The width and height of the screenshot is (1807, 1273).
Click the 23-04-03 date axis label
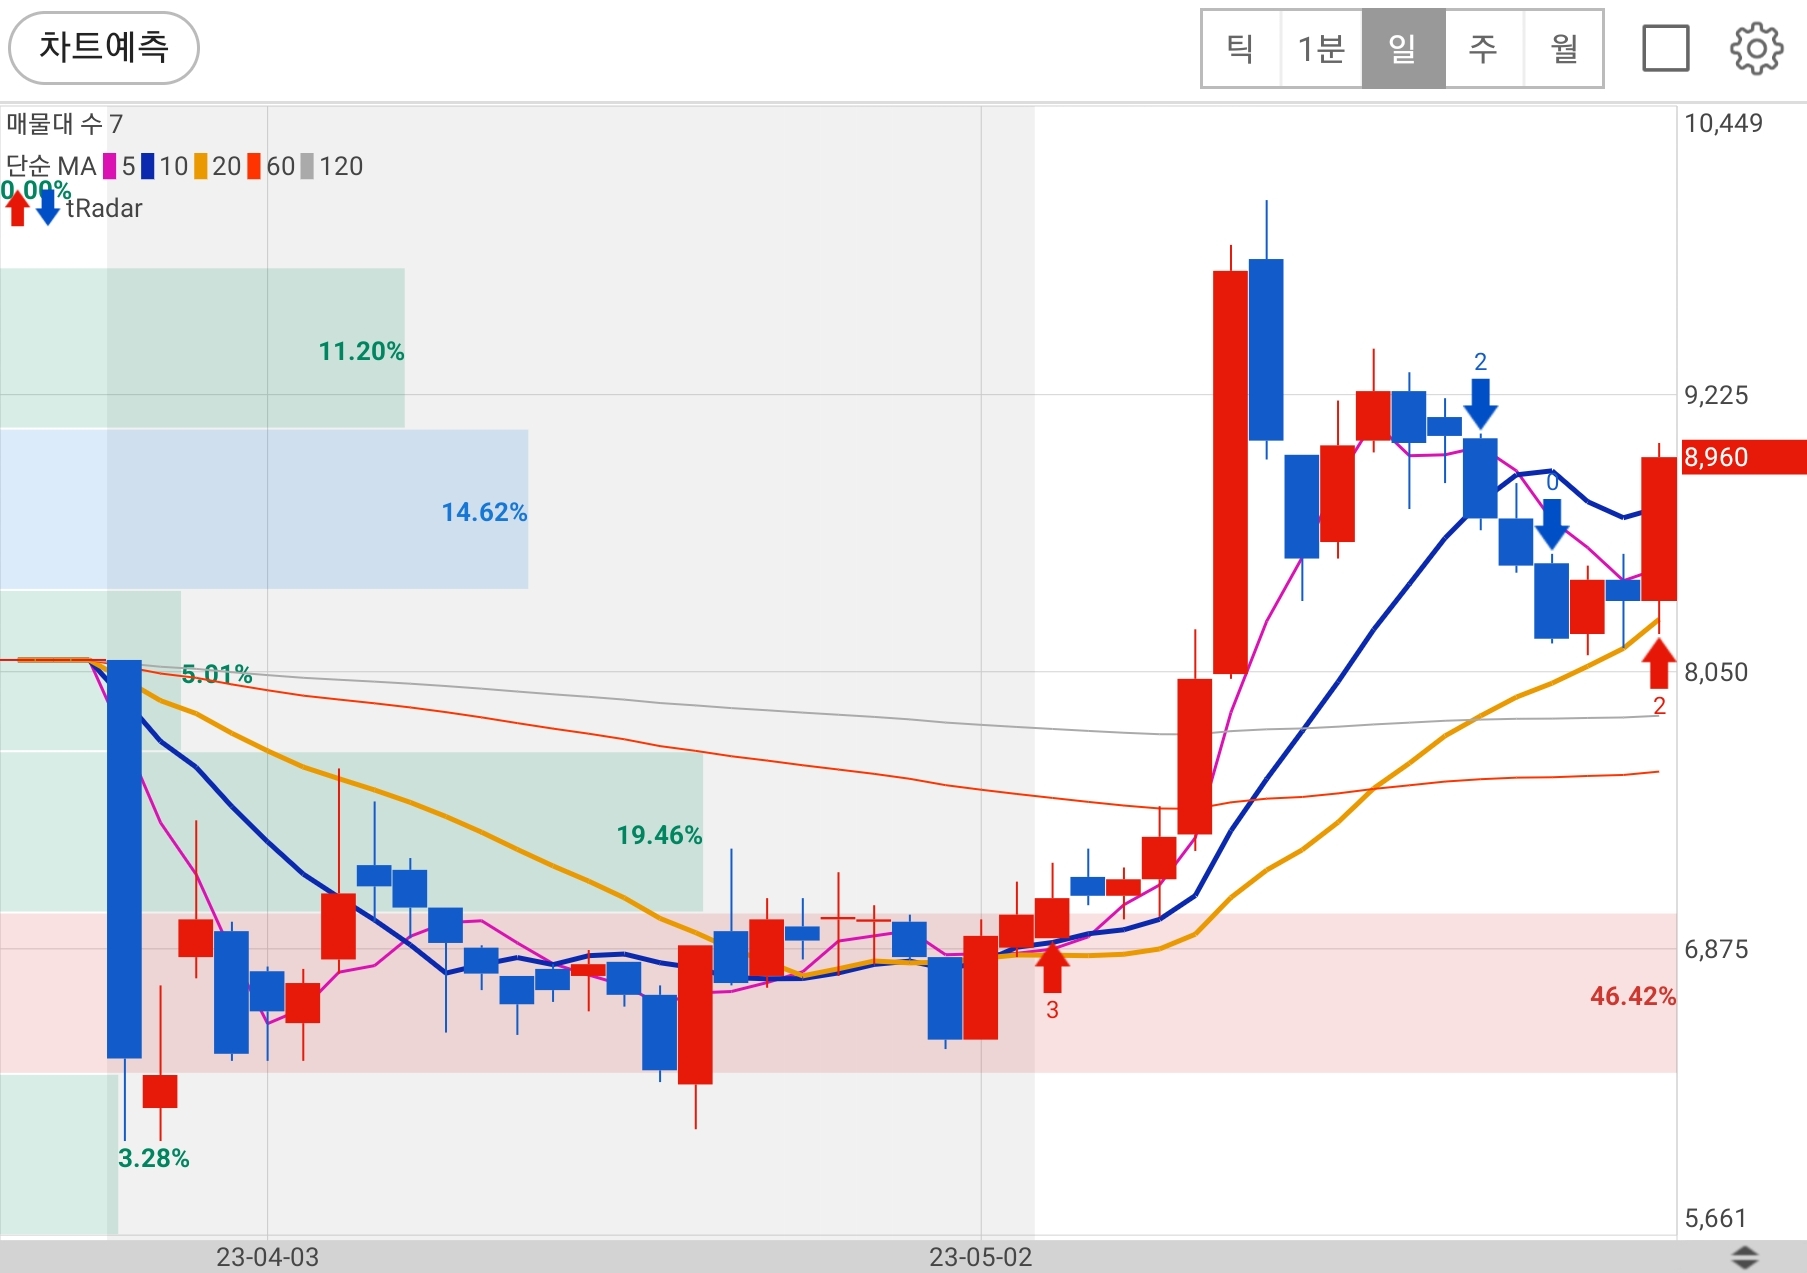[x=267, y=1257]
